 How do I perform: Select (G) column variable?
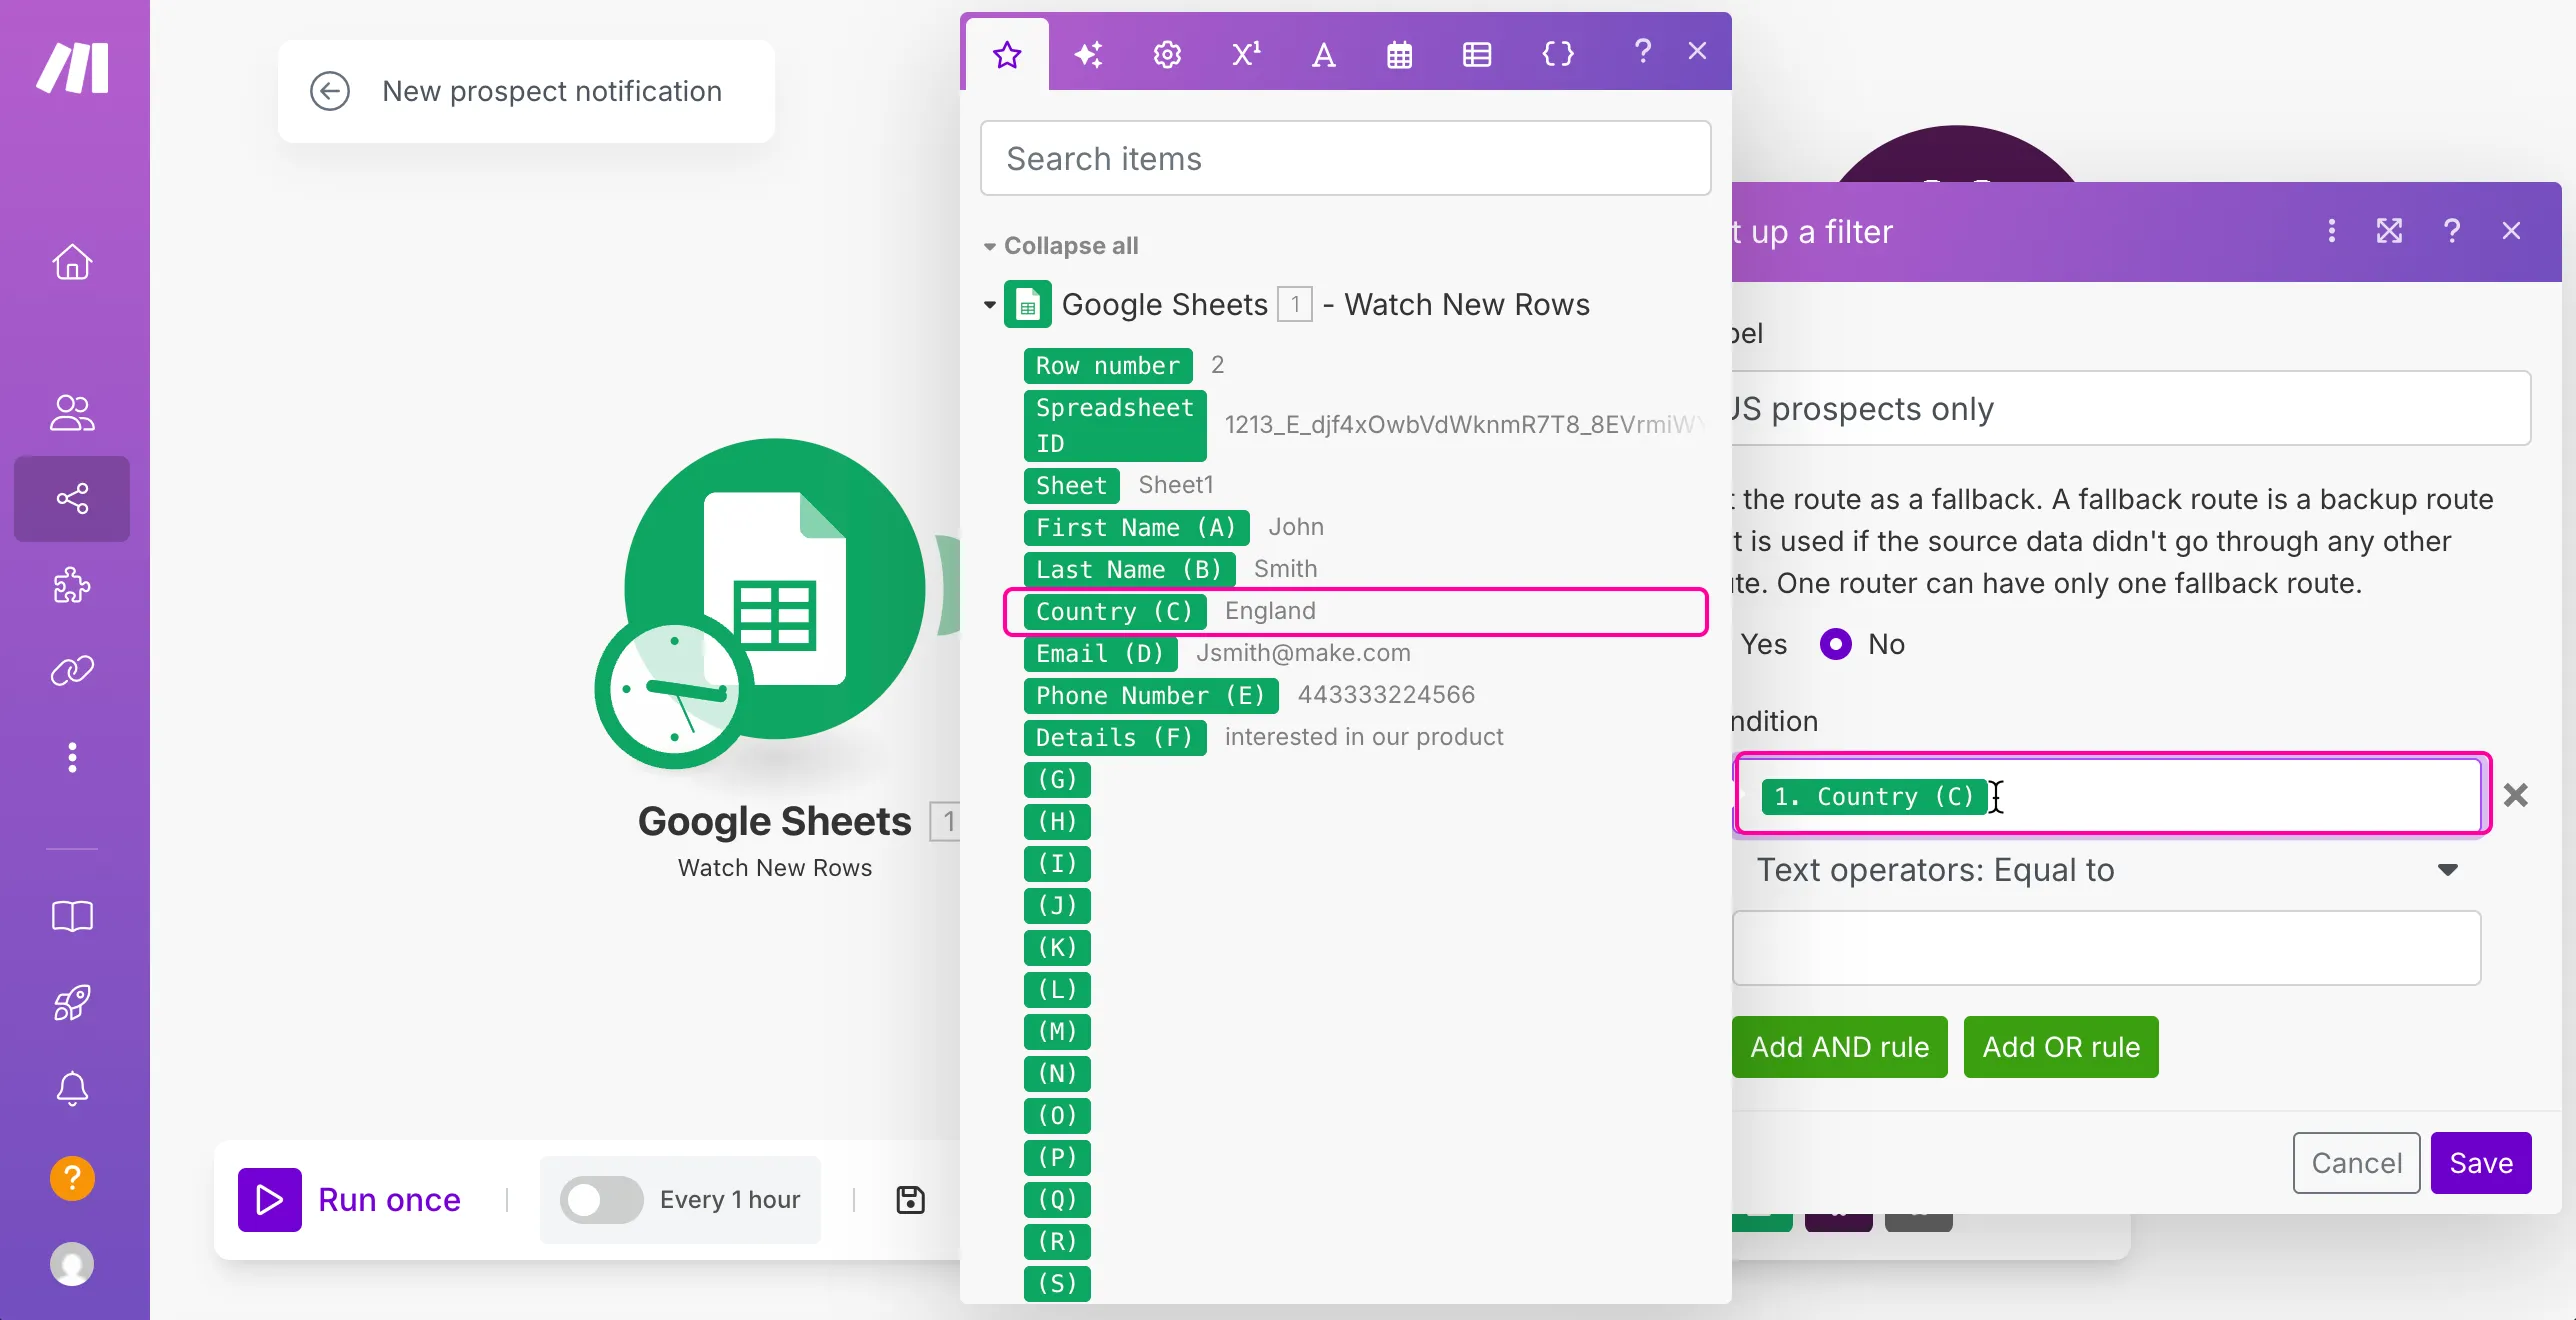pos(1057,779)
